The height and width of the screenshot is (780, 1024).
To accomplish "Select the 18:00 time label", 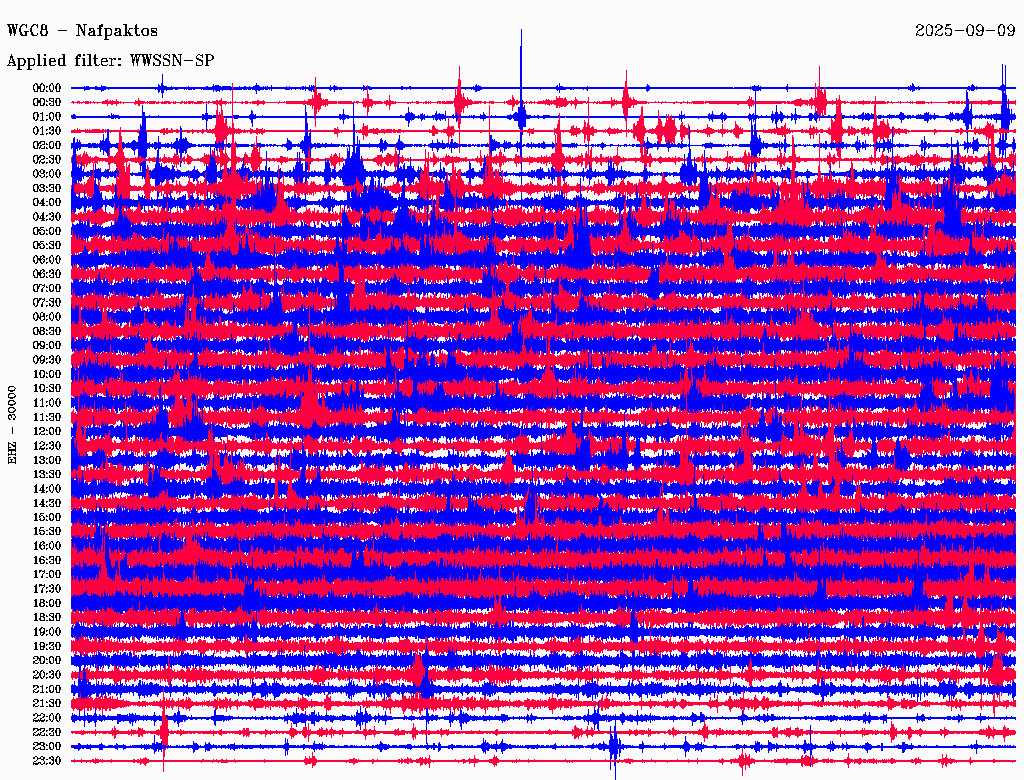I will click(47, 604).
